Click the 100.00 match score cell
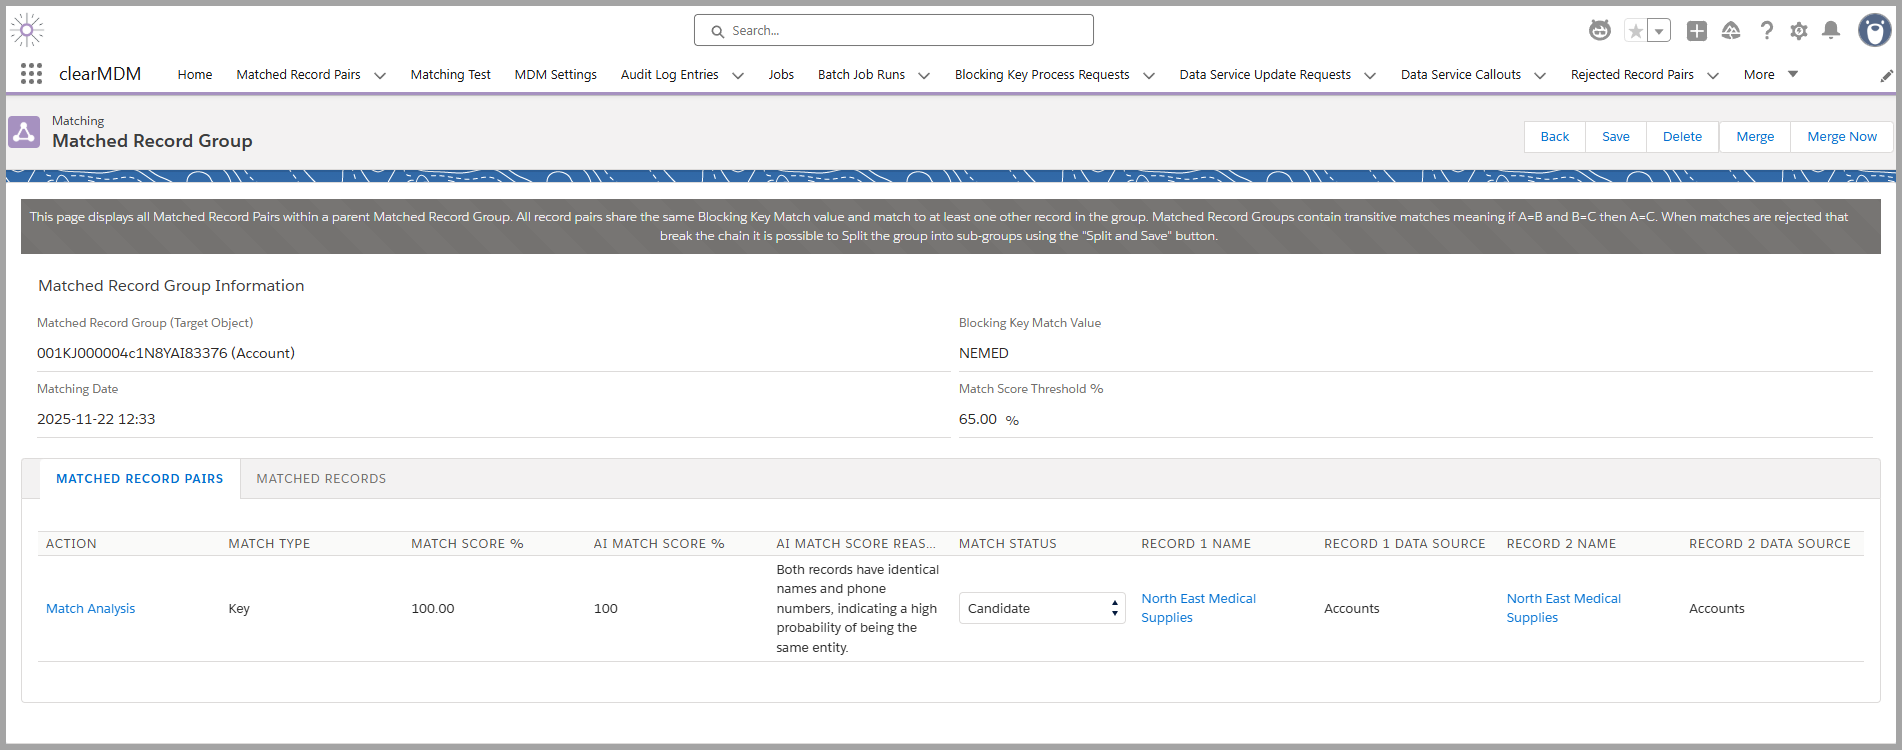 point(432,608)
